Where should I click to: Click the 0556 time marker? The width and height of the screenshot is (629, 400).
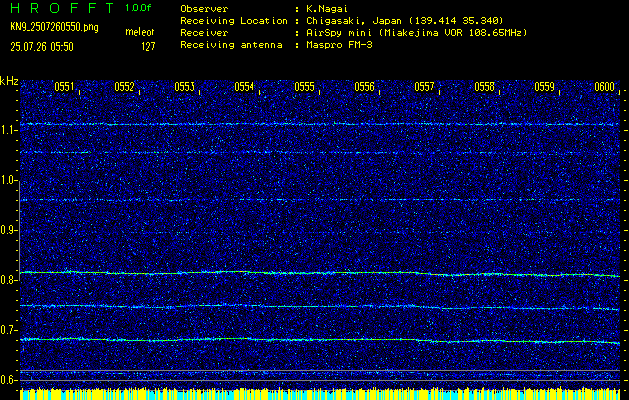pos(364,87)
